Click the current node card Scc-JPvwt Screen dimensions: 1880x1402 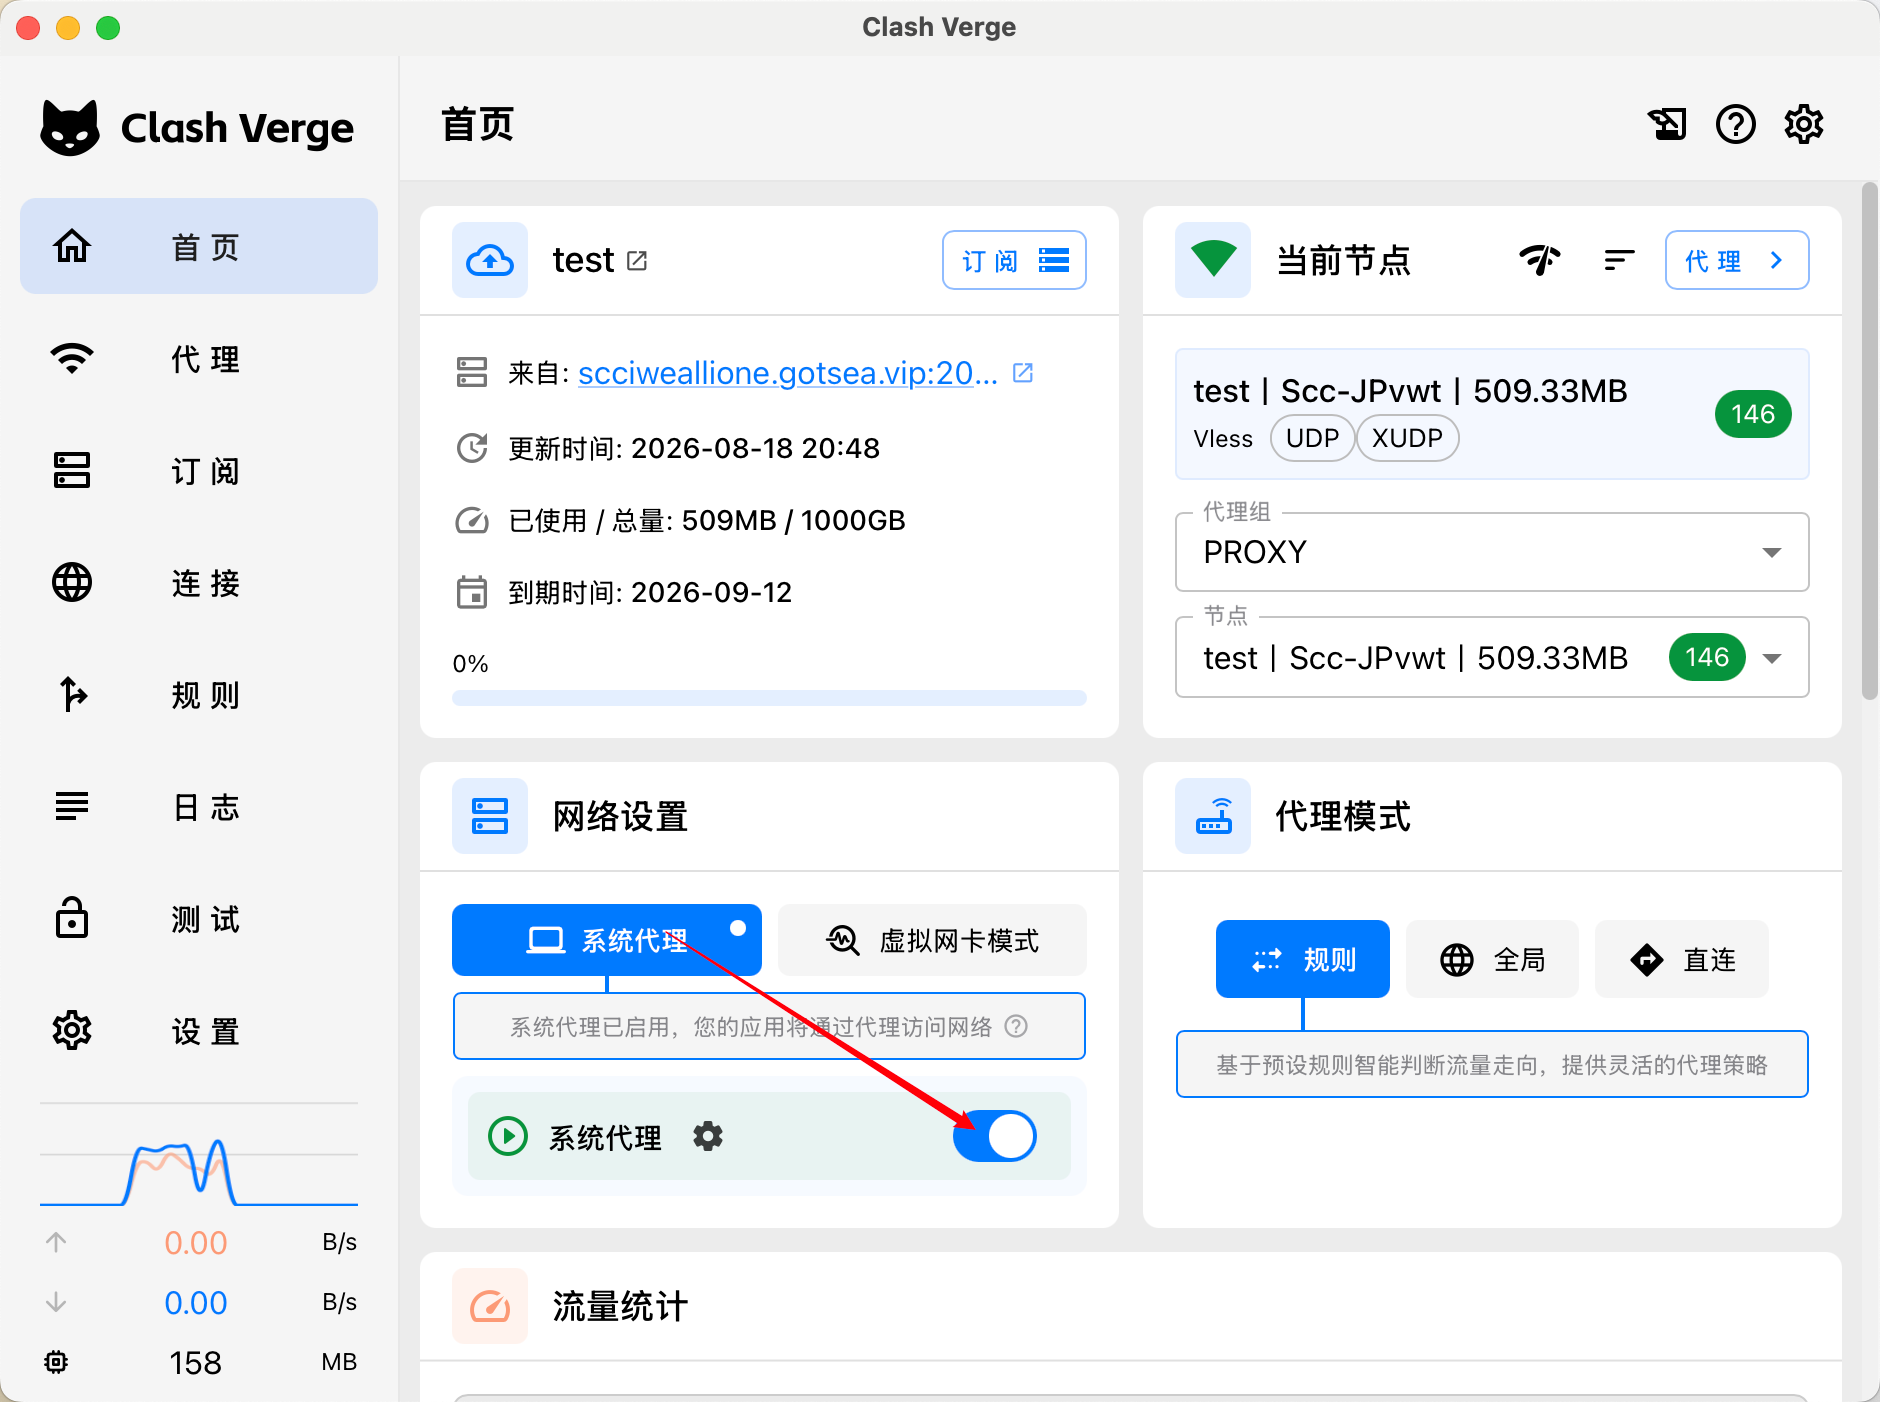[1492, 414]
